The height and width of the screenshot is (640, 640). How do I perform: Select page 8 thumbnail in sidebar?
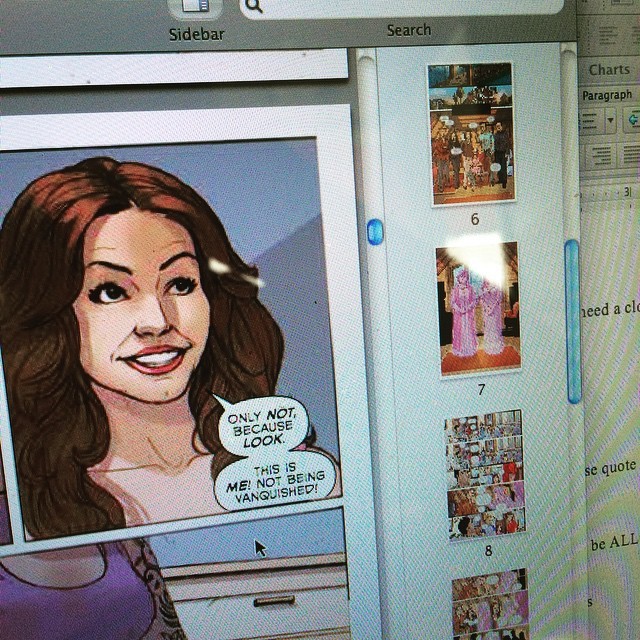485,475
